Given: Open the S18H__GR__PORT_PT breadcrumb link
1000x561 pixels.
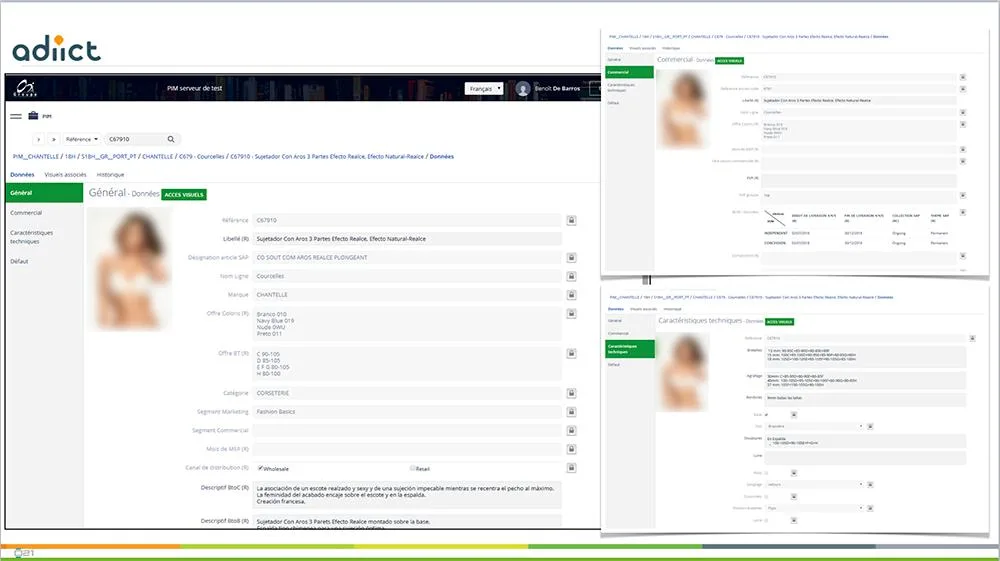Looking at the screenshot, I should [x=109, y=156].
